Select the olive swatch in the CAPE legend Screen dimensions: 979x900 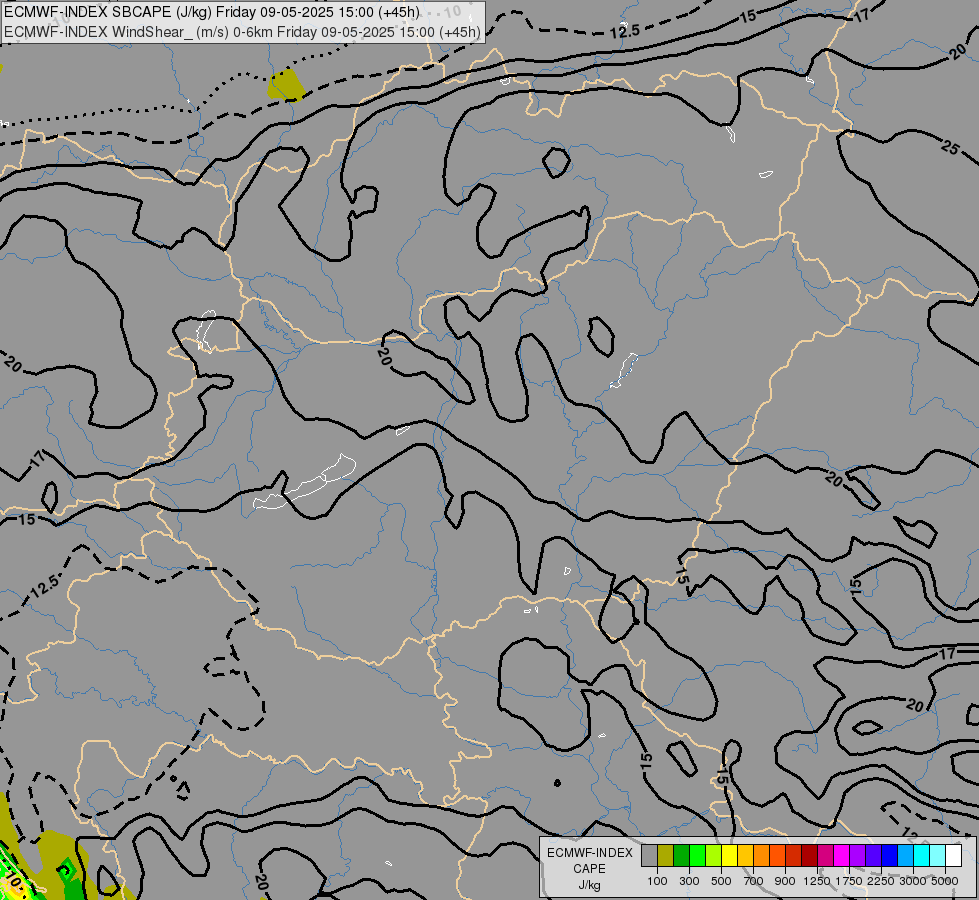(x=666, y=856)
